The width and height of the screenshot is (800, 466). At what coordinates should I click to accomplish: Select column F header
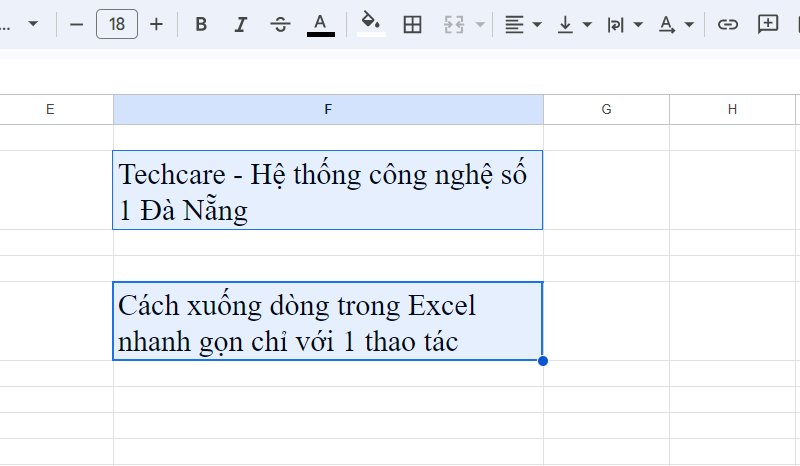pyautogui.click(x=328, y=109)
